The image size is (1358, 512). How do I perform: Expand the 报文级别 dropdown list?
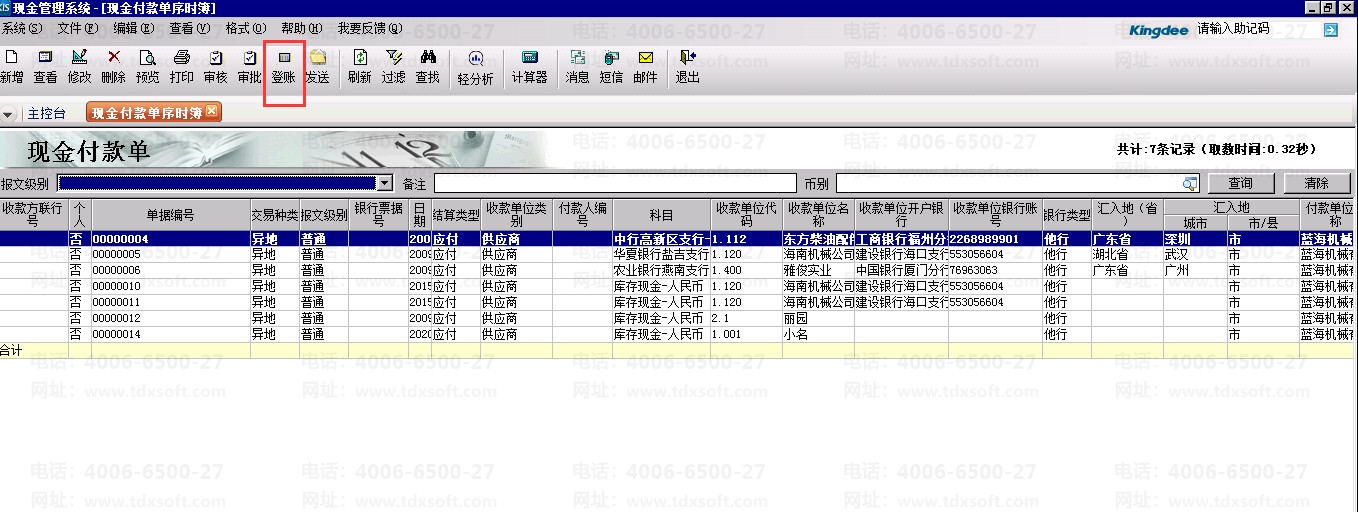384,183
